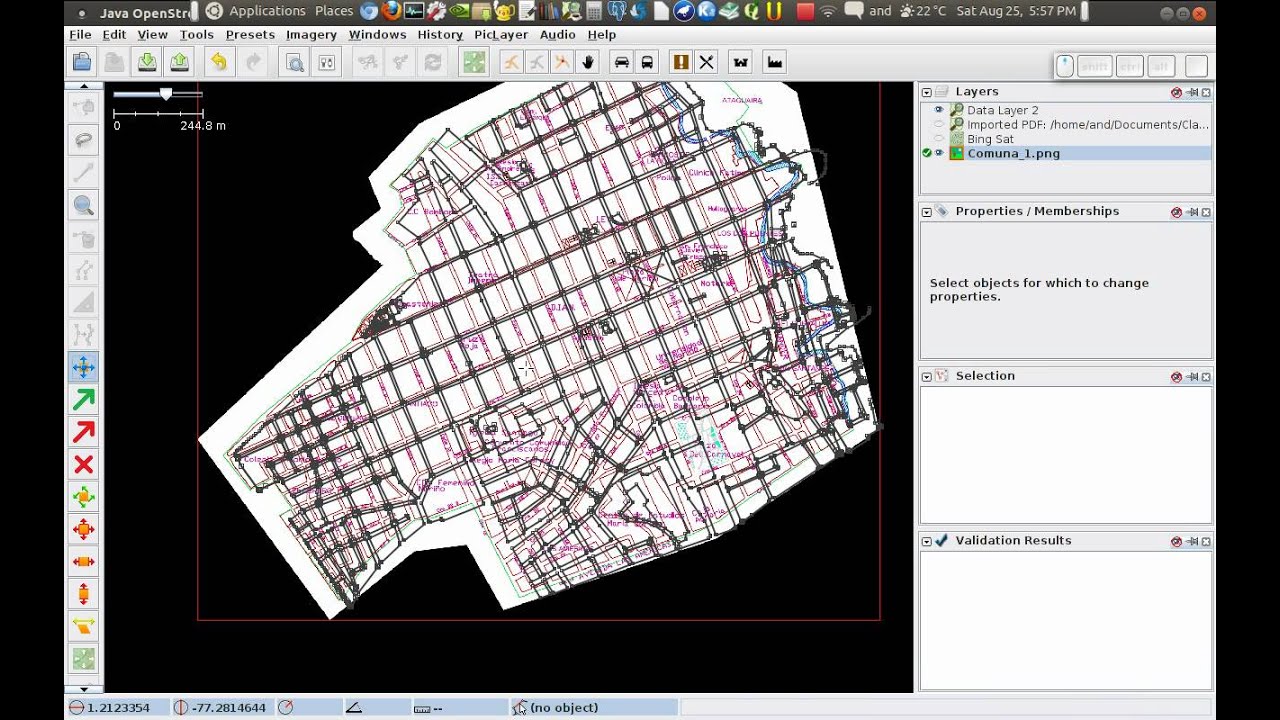
Task: Select the Data Layer 2 row
Action: [1065, 110]
